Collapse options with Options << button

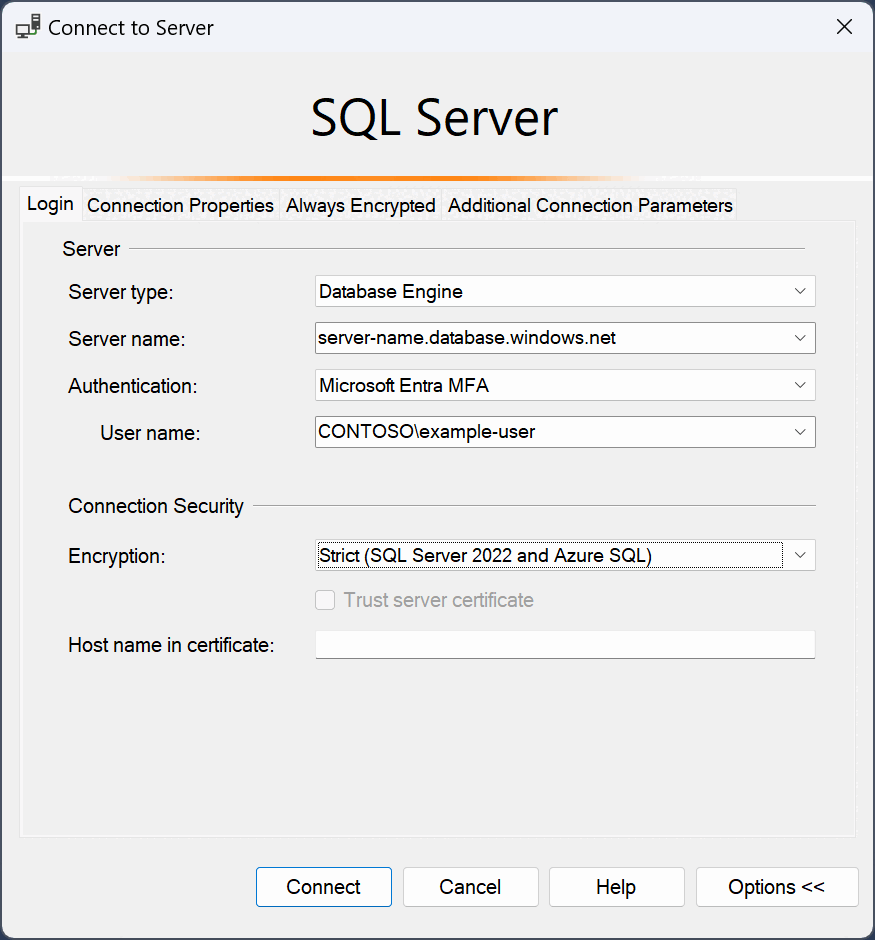tap(777, 887)
